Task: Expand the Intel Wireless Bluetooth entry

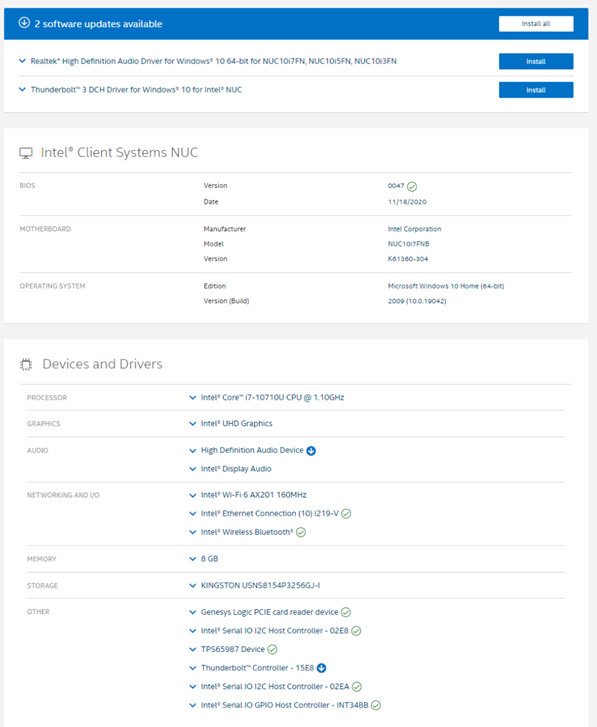Action: pos(193,532)
